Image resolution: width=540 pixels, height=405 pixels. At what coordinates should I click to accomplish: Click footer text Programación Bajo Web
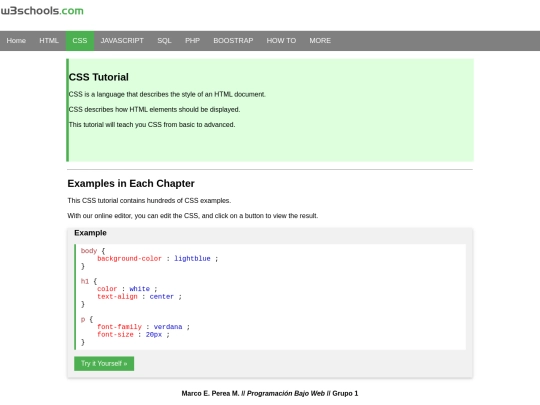tap(286, 393)
